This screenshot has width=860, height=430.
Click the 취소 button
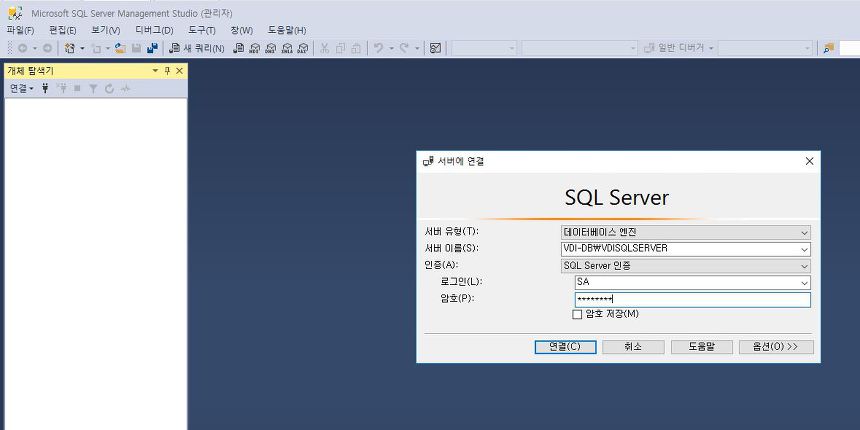tap(633, 347)
